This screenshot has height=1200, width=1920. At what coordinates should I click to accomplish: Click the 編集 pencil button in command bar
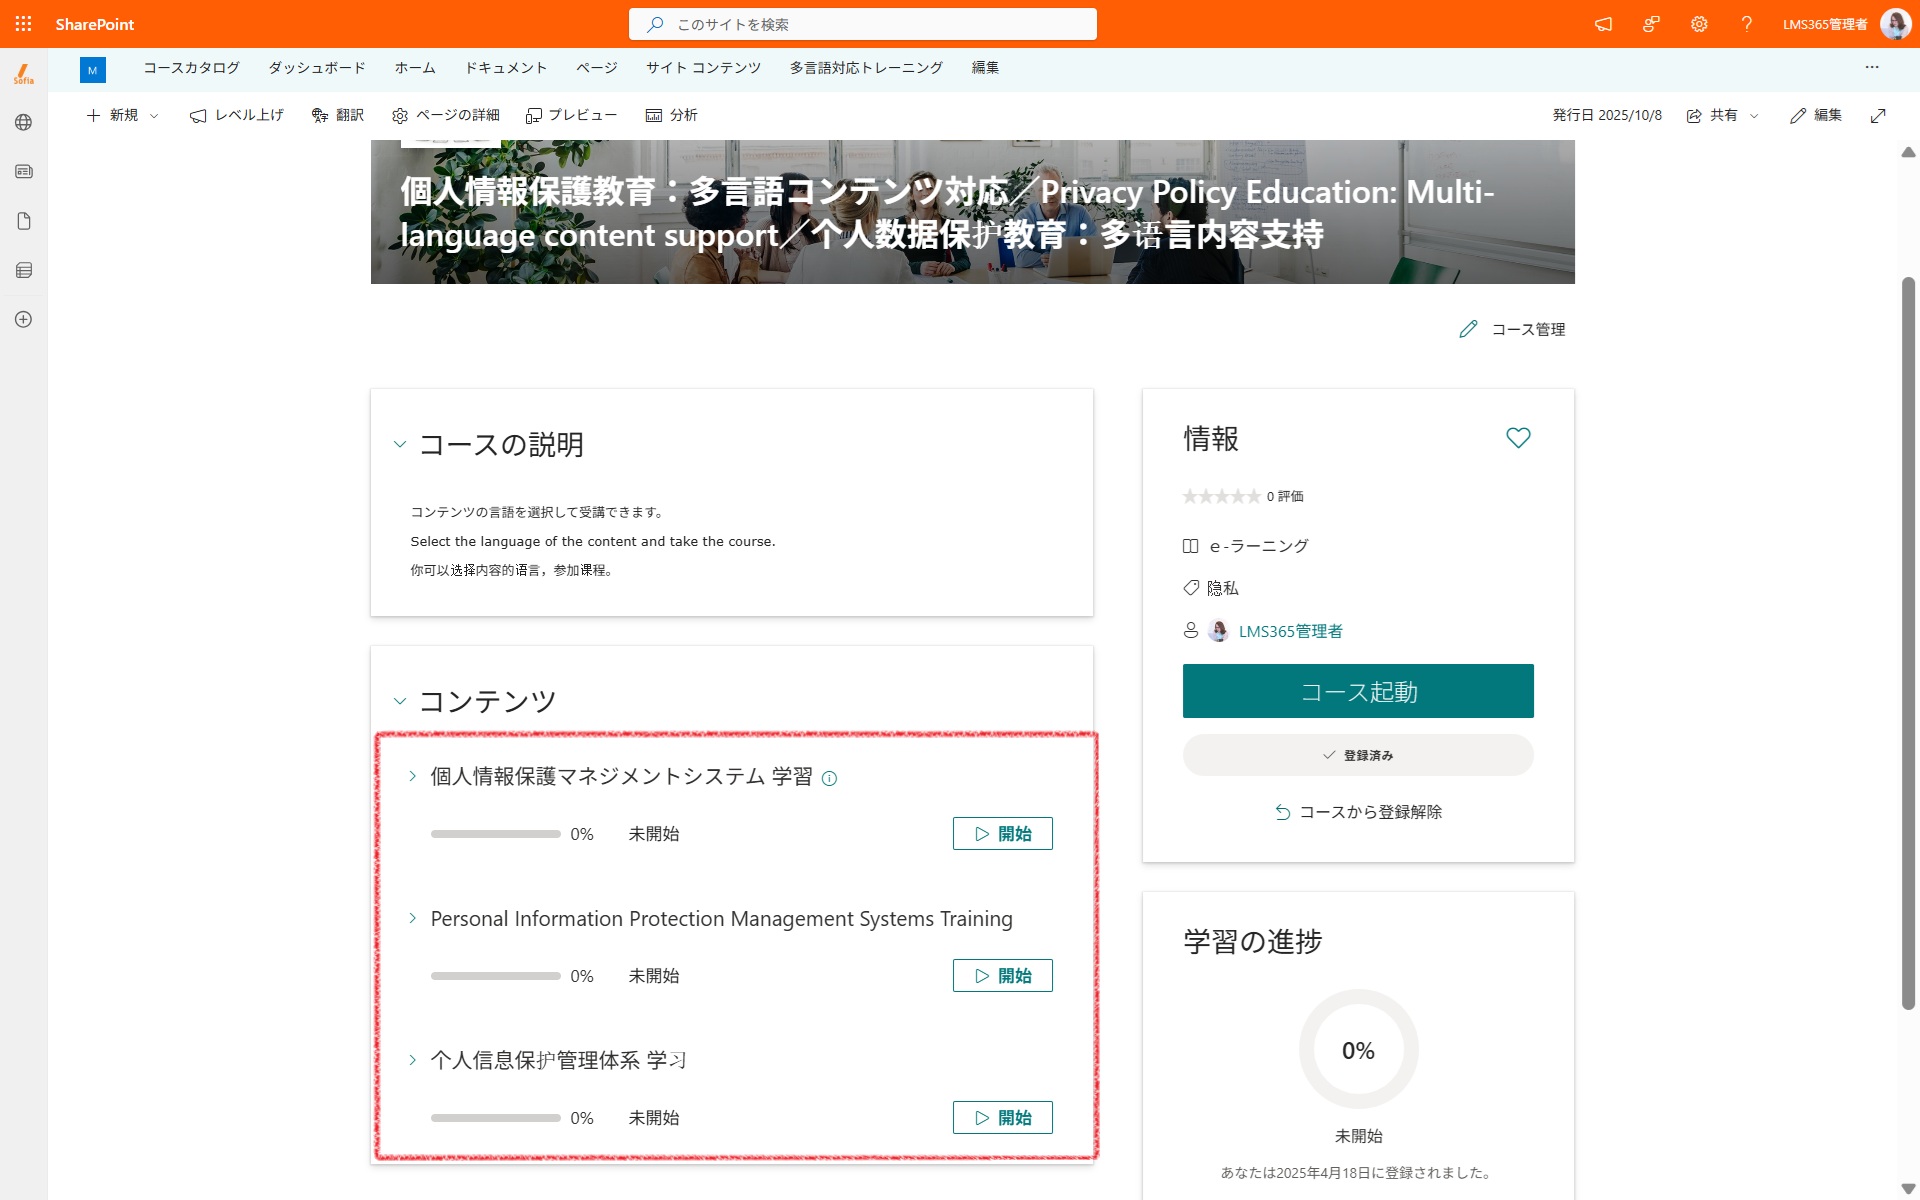coord(1816,115)
